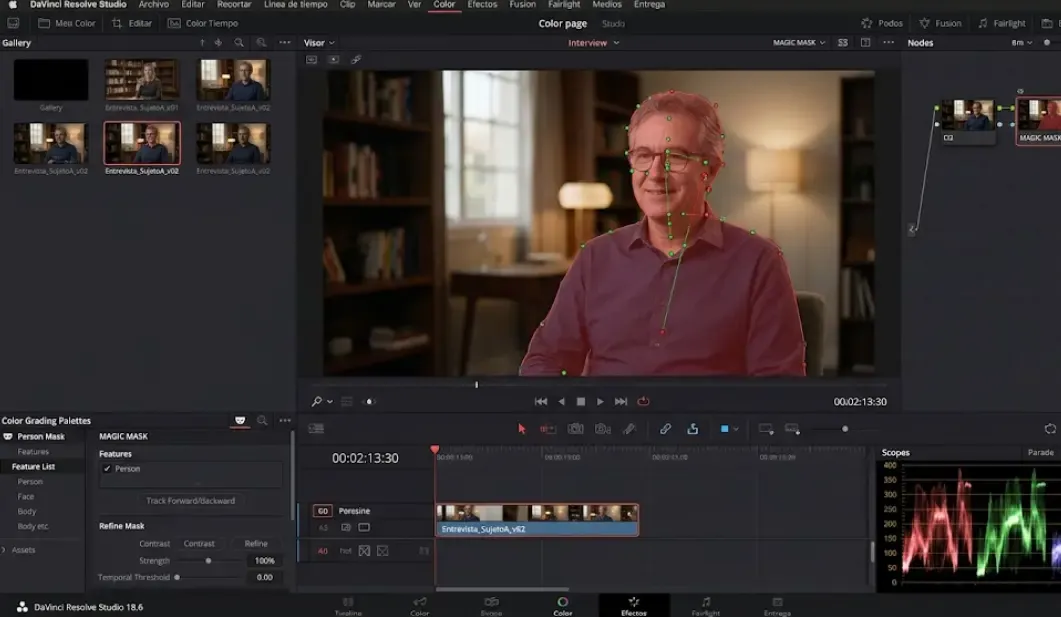Open the MAGIC MASK viewer dropdown
Image resolution: width=1061 pixels, height=617 pixels.
pyautogui.click(x=799, y=43)
